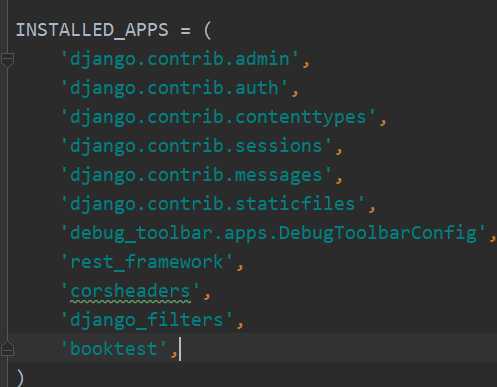Image resolution: width=497 pixels, height=387 pixels.
Task: Click the underlined corsheaders warning text
Action: [x=131, y=292]
